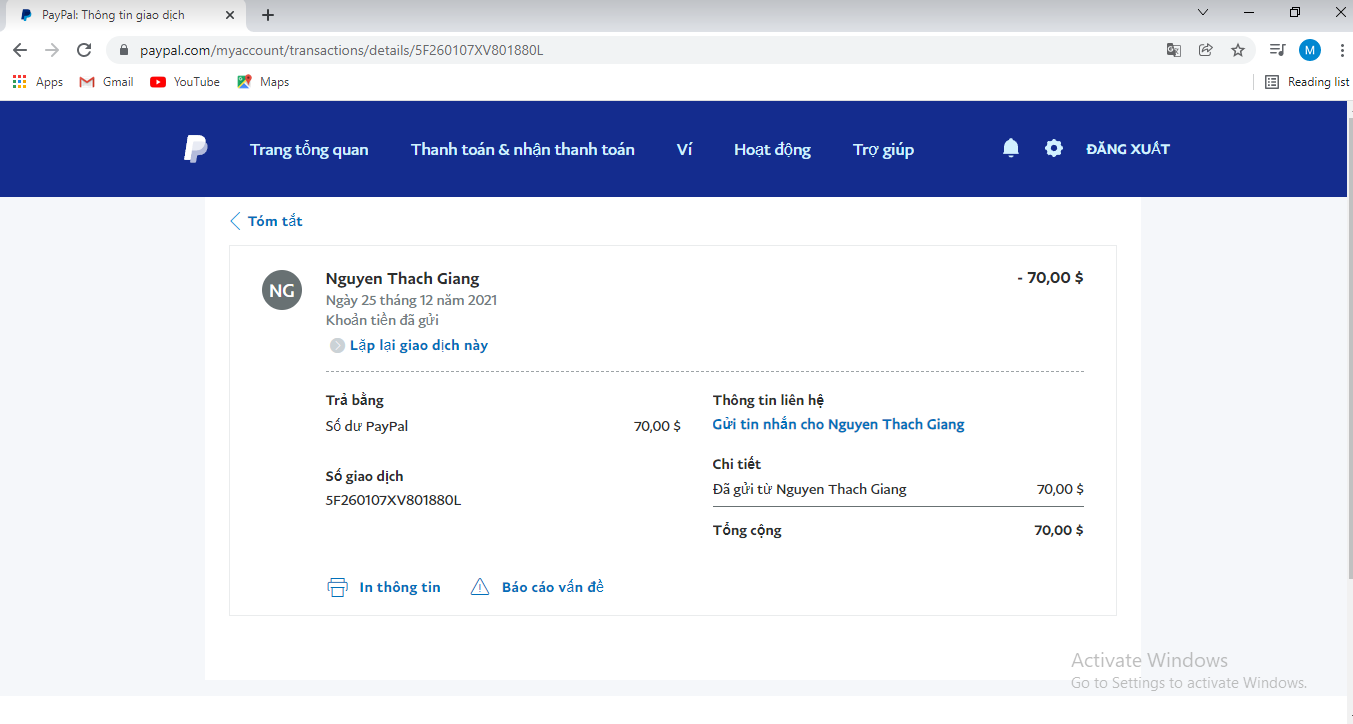Open the notifications bell
Viewport: 1353px width, 724px height.
pos(1011,149)
